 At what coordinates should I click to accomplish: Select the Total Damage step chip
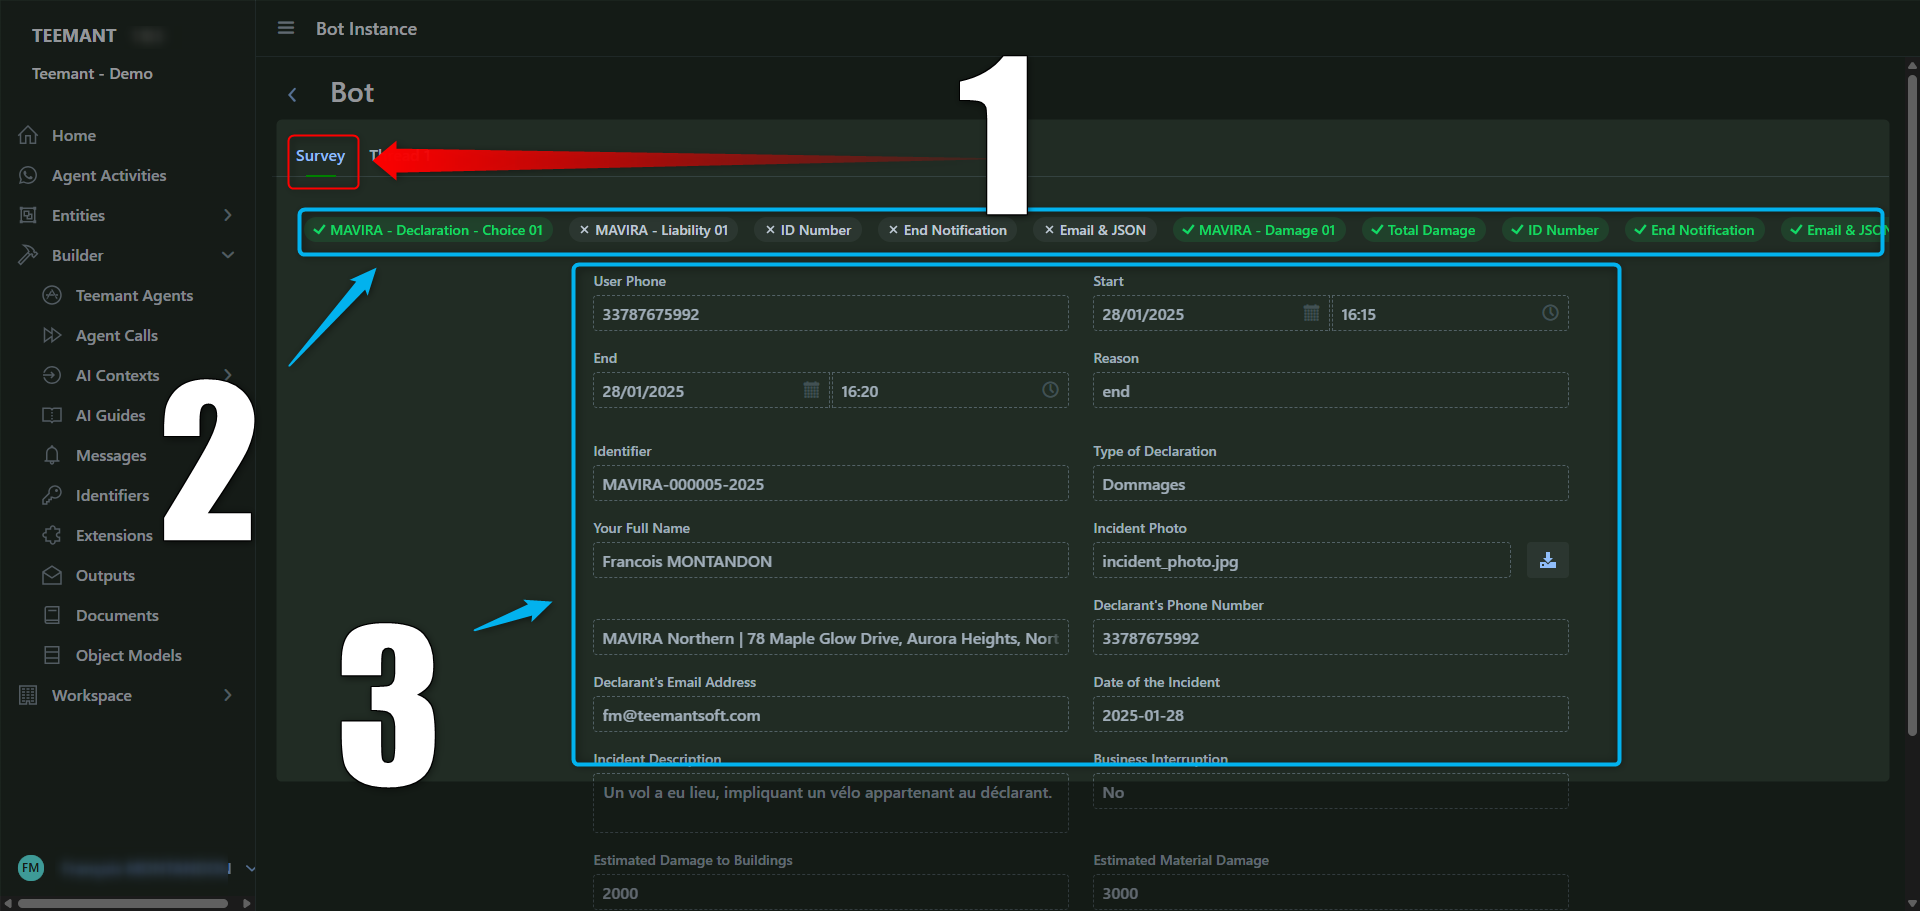[x=1423, y=231]
